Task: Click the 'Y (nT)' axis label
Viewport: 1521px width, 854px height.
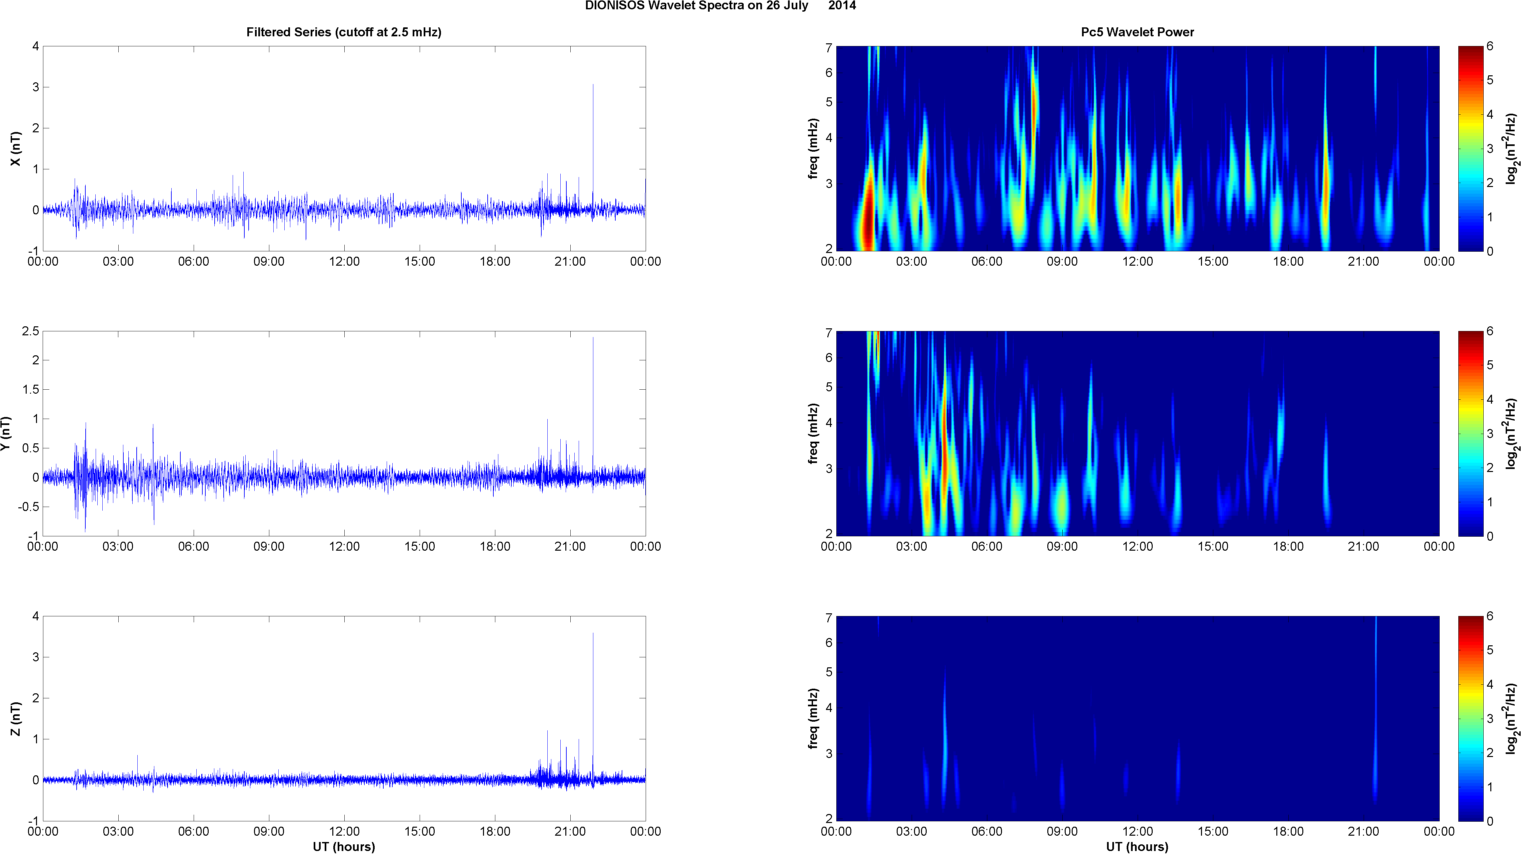Action: point(8,434)
